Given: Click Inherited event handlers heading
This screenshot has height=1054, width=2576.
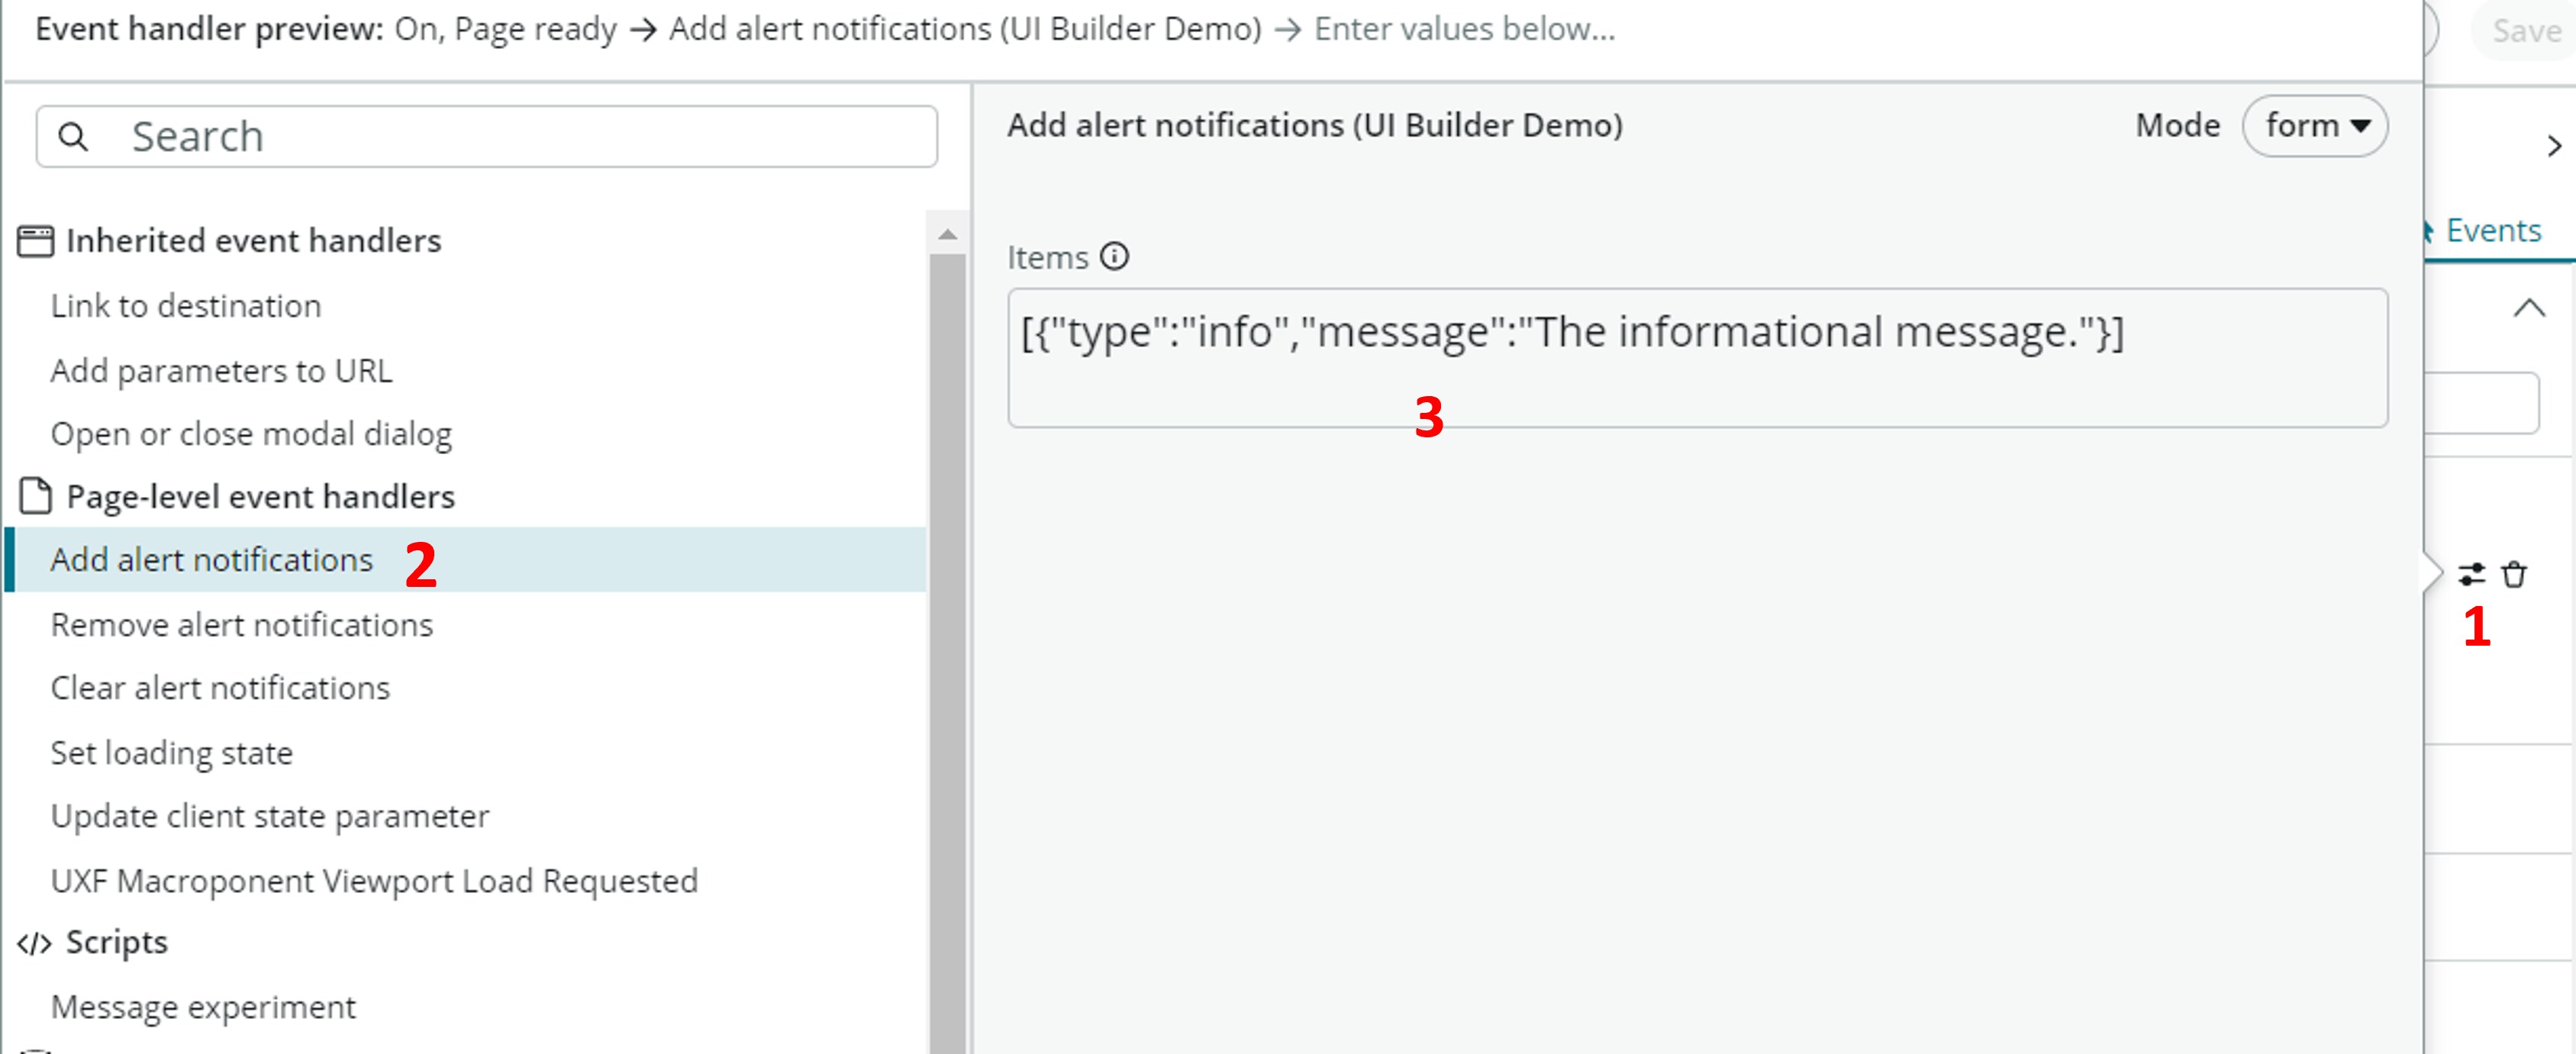Looking at the screenshot, I should point(253,241).
